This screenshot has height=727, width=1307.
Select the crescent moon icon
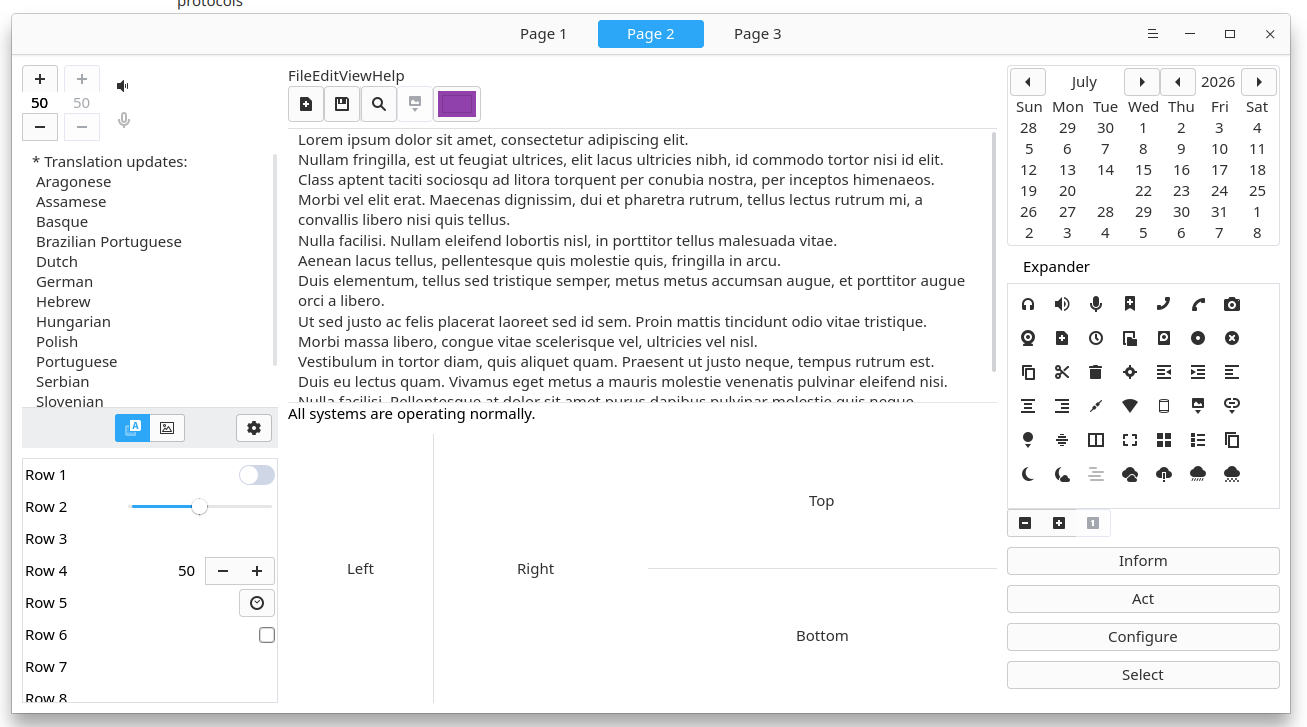[x=1028, y=474]
